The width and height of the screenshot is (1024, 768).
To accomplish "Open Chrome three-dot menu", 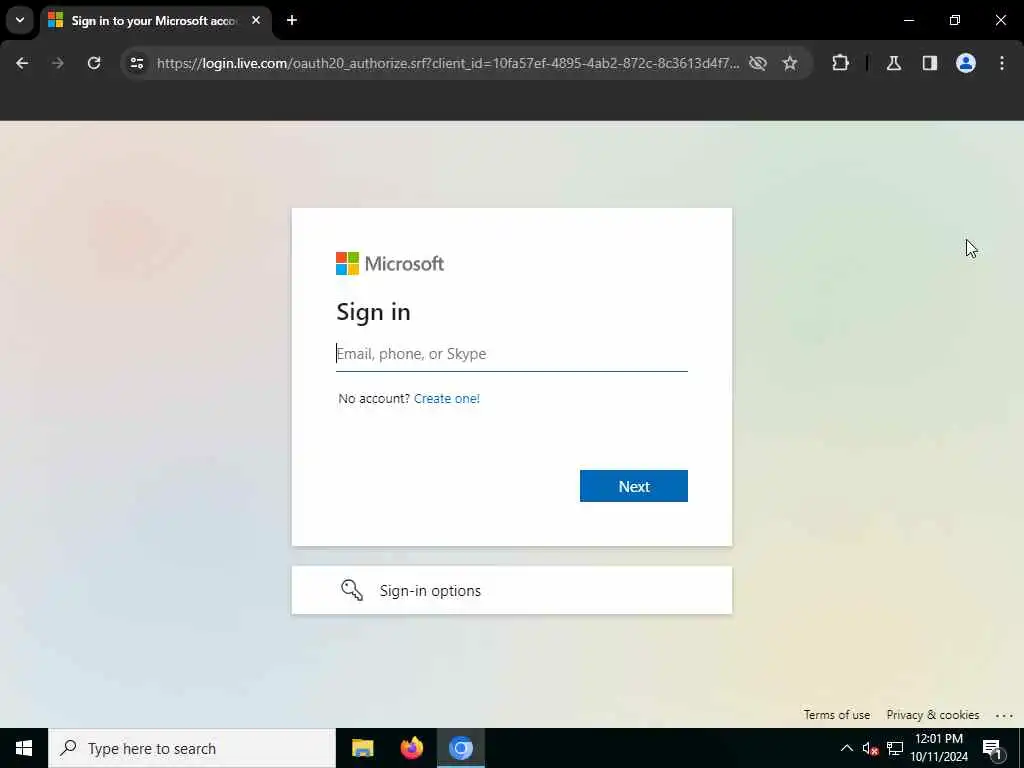I will (x=1002, y=63).
